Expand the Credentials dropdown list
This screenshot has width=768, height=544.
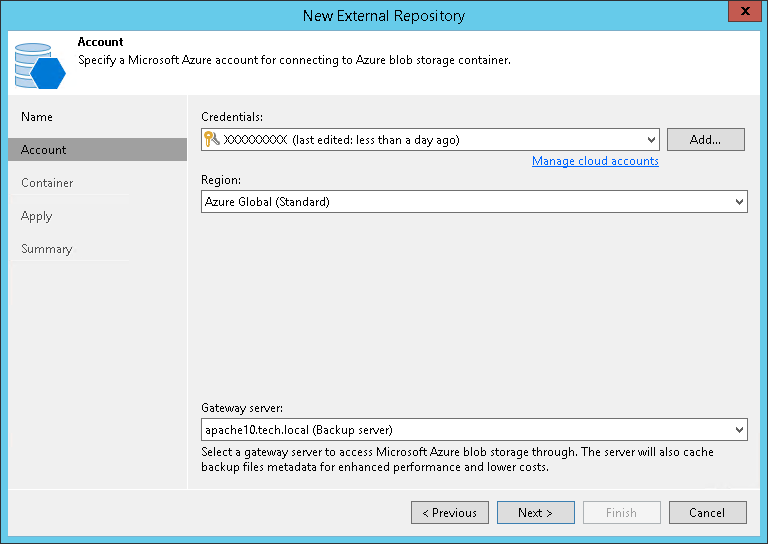click(x=652, y=140)
